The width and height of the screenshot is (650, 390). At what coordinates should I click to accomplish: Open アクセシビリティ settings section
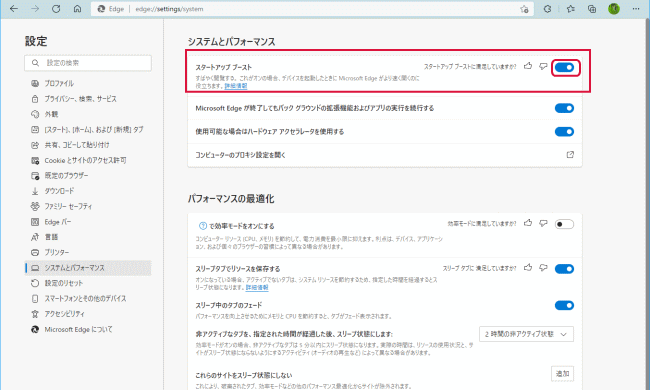[x=88, y=314]
